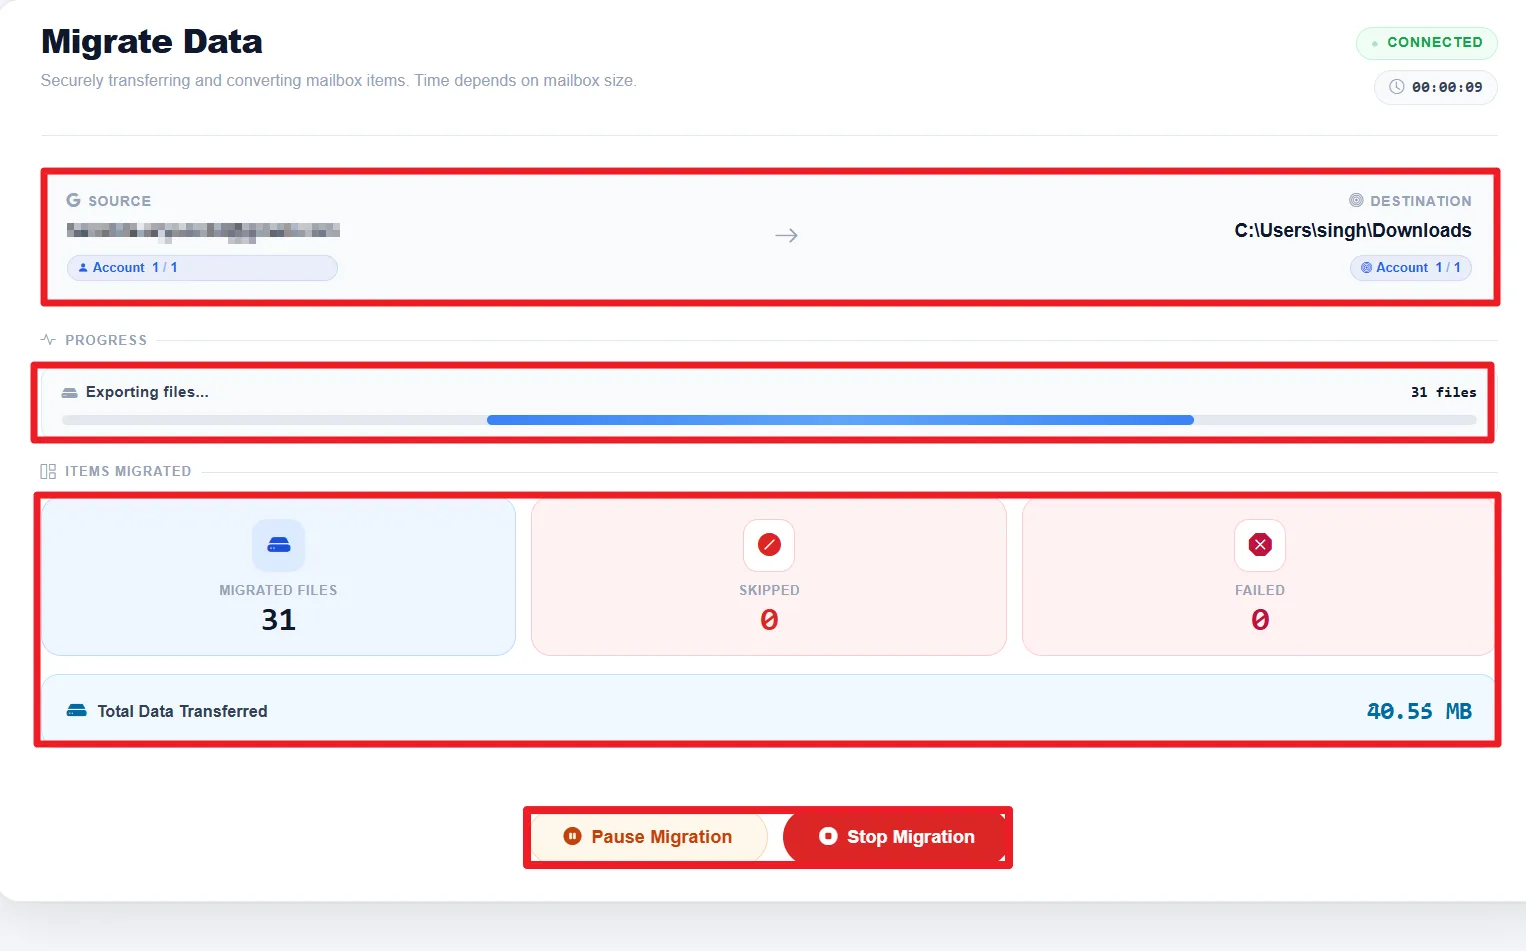The height and width of the screenshot is (951, 1526).
Task: Click the migrated files count 31
Action: click(279, 620)
